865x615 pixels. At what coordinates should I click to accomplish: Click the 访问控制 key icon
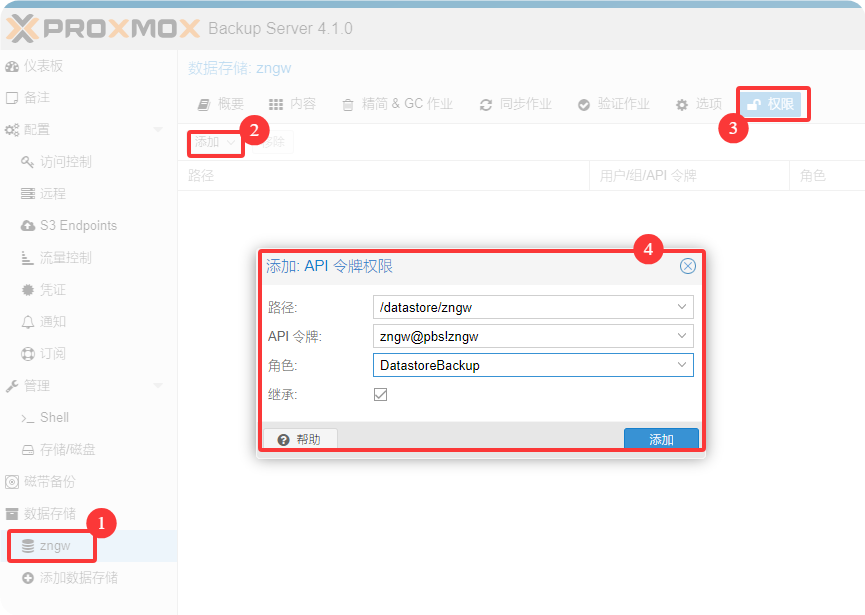[28, 162]
